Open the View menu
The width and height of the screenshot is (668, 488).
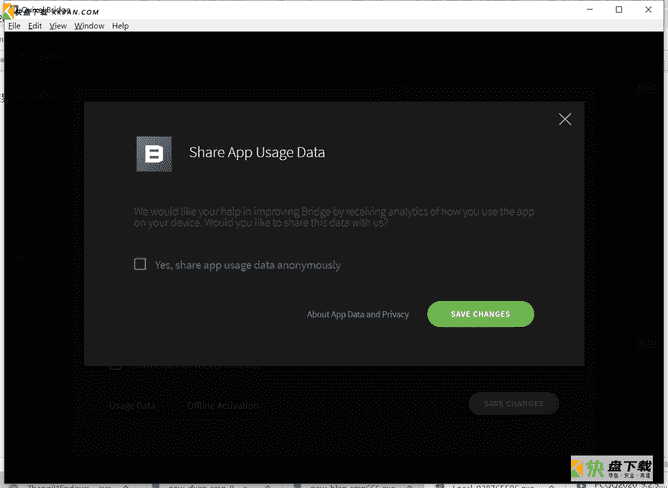pos(58,26)
